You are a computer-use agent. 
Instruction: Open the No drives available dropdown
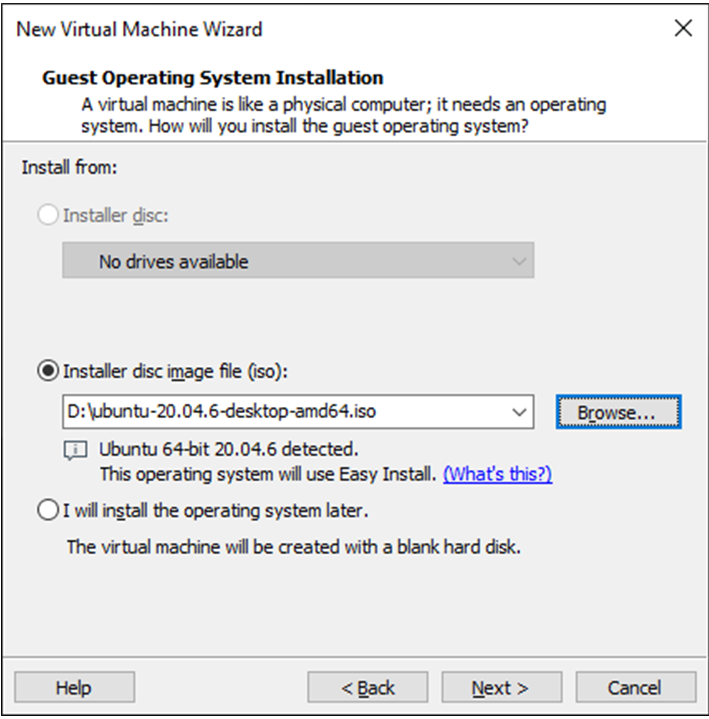(x=298, y=262)
